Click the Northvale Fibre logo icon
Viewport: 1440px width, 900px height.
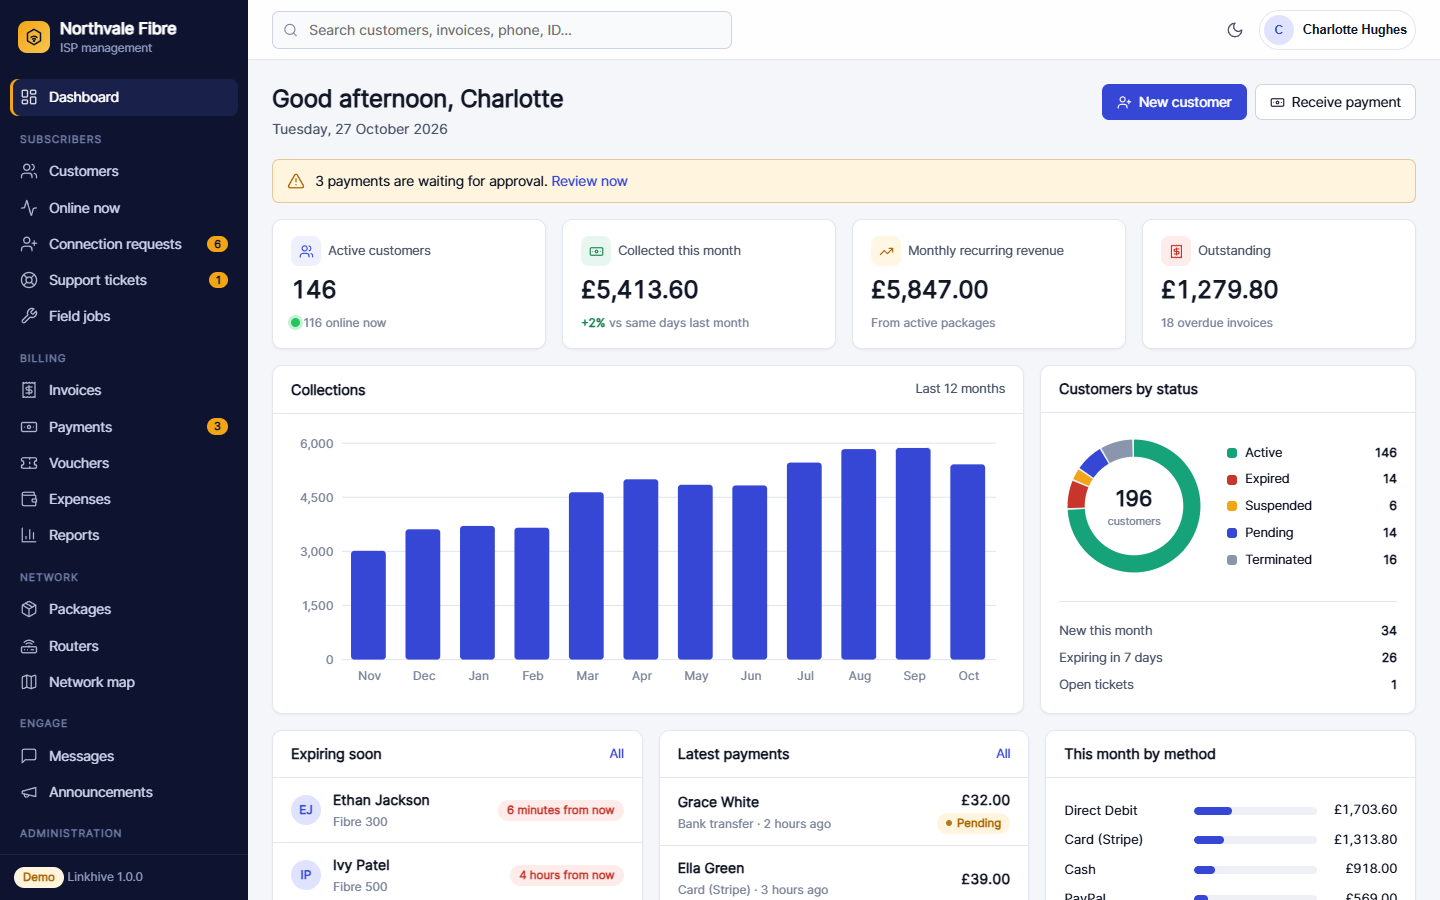pos(34,37)
